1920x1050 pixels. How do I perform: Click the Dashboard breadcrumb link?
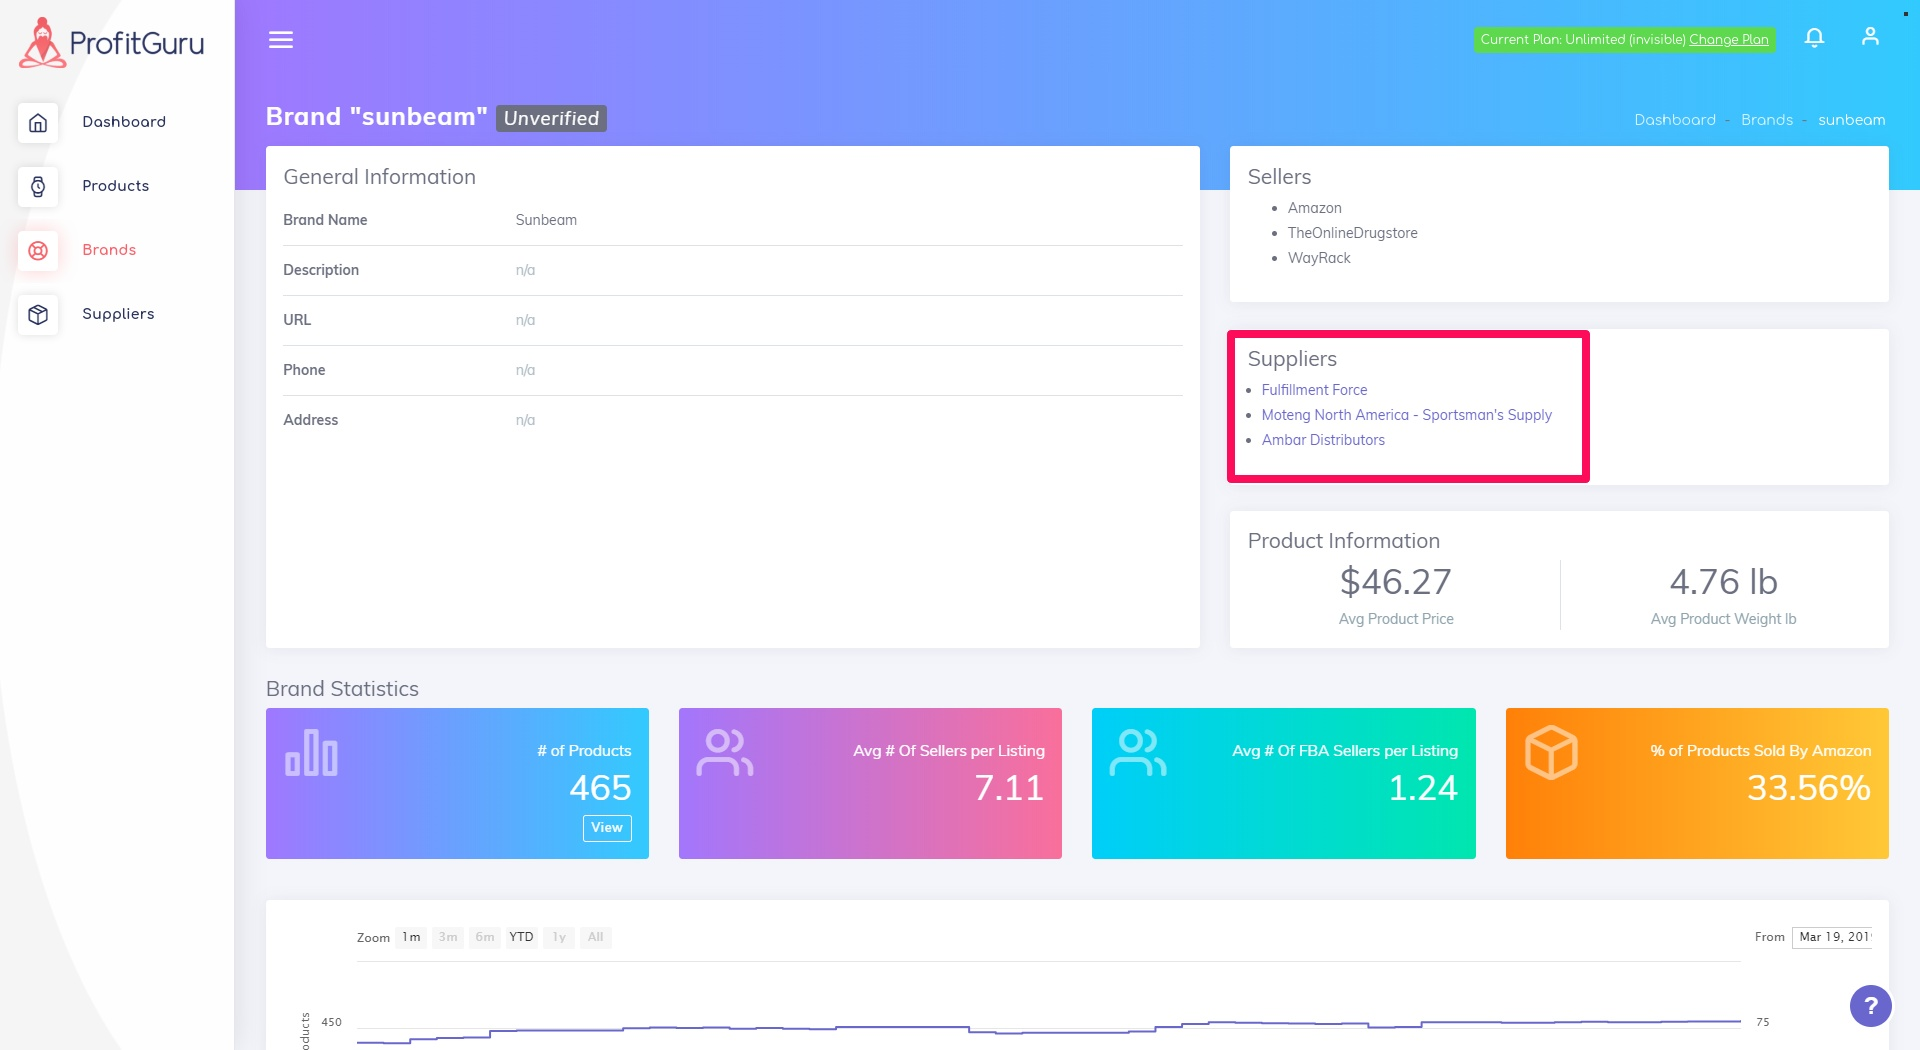tap(1674, 120)
